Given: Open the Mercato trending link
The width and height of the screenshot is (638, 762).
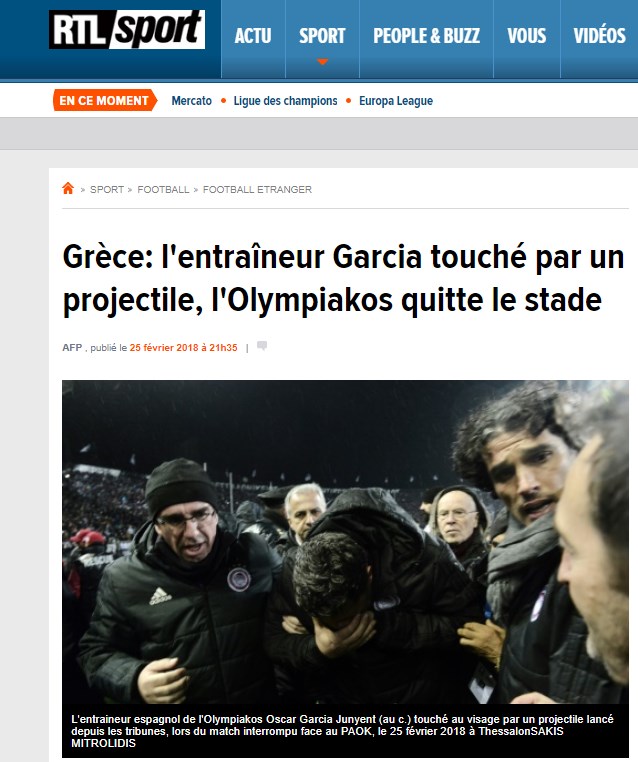Looking at the screenshot, I should point(191,101).
